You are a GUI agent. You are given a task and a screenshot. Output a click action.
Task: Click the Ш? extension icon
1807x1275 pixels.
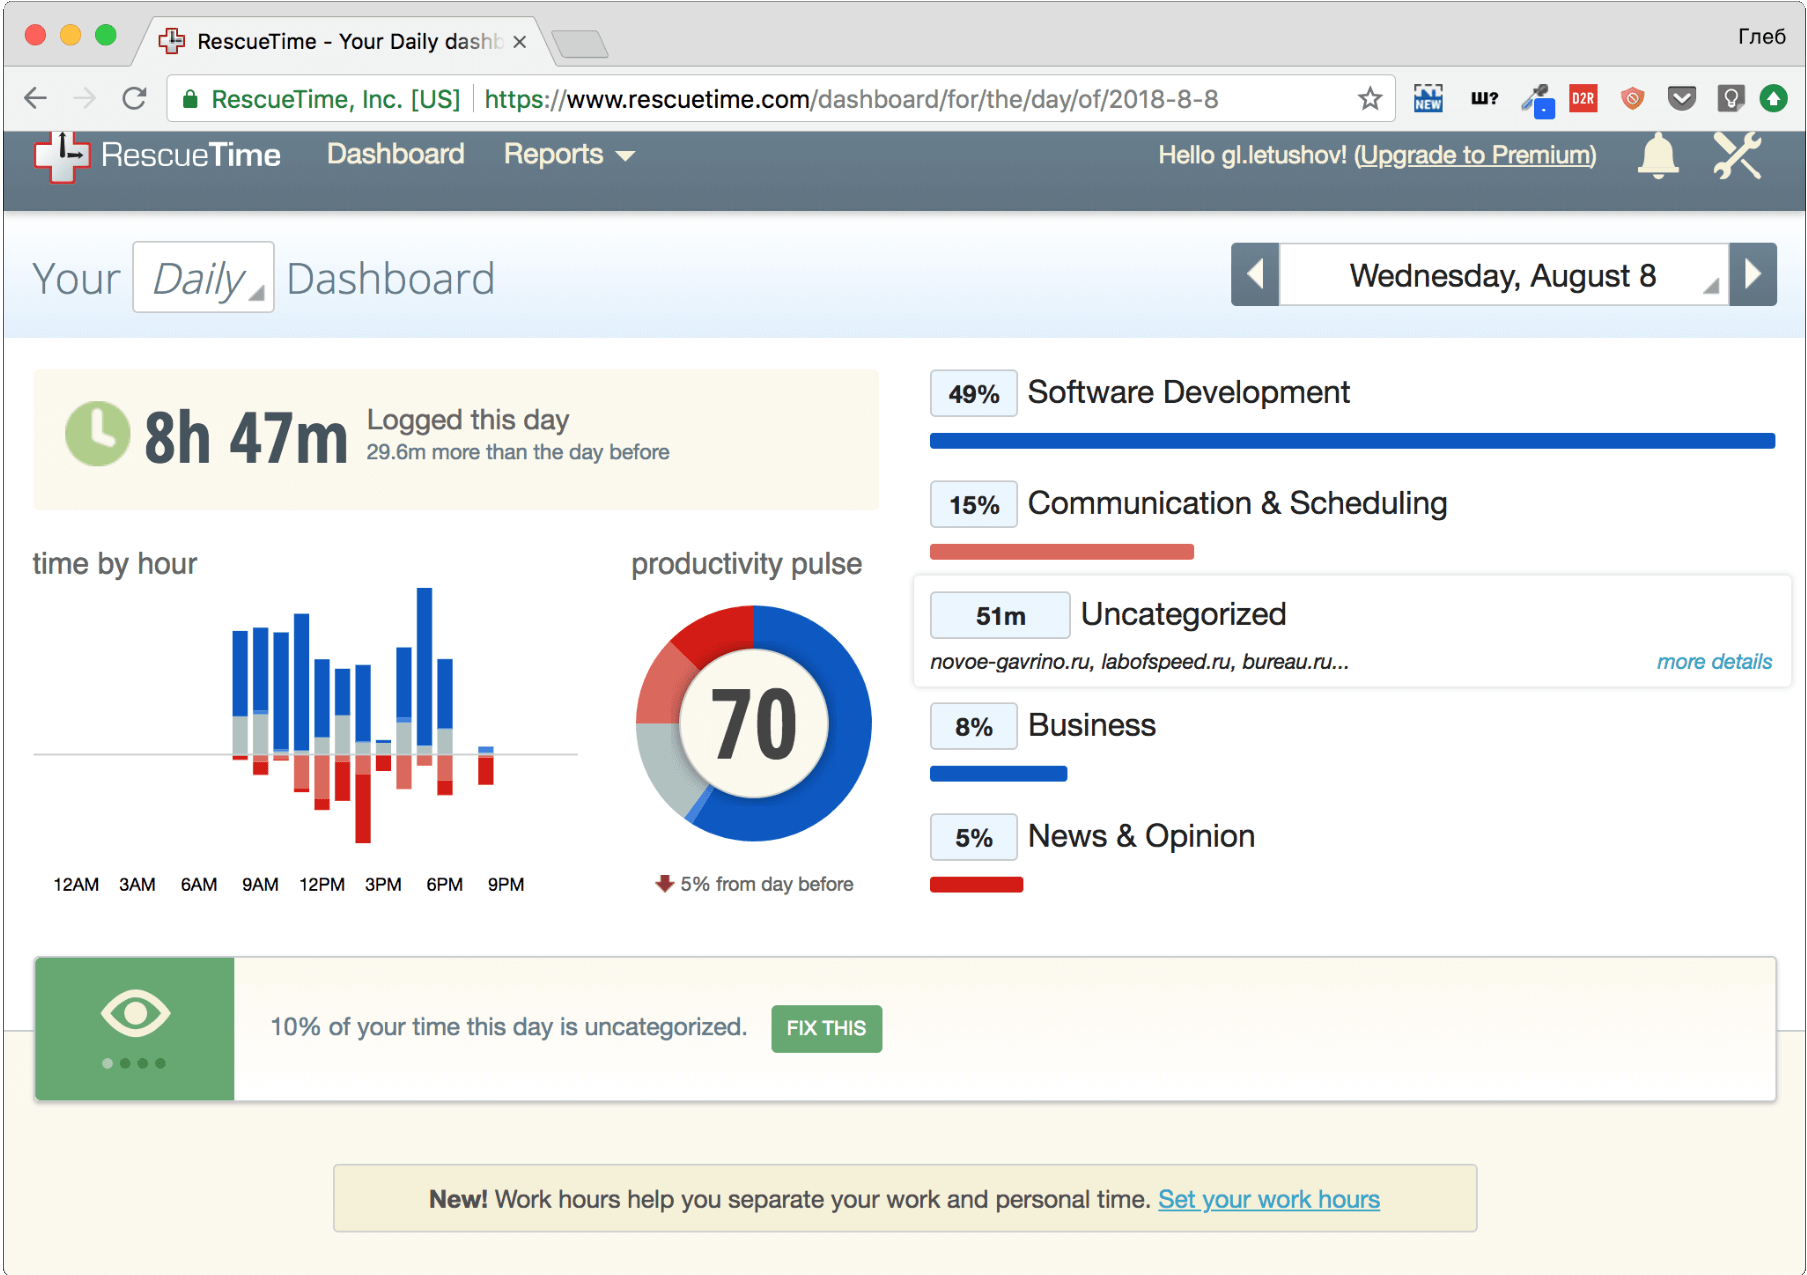[1484, 98]
